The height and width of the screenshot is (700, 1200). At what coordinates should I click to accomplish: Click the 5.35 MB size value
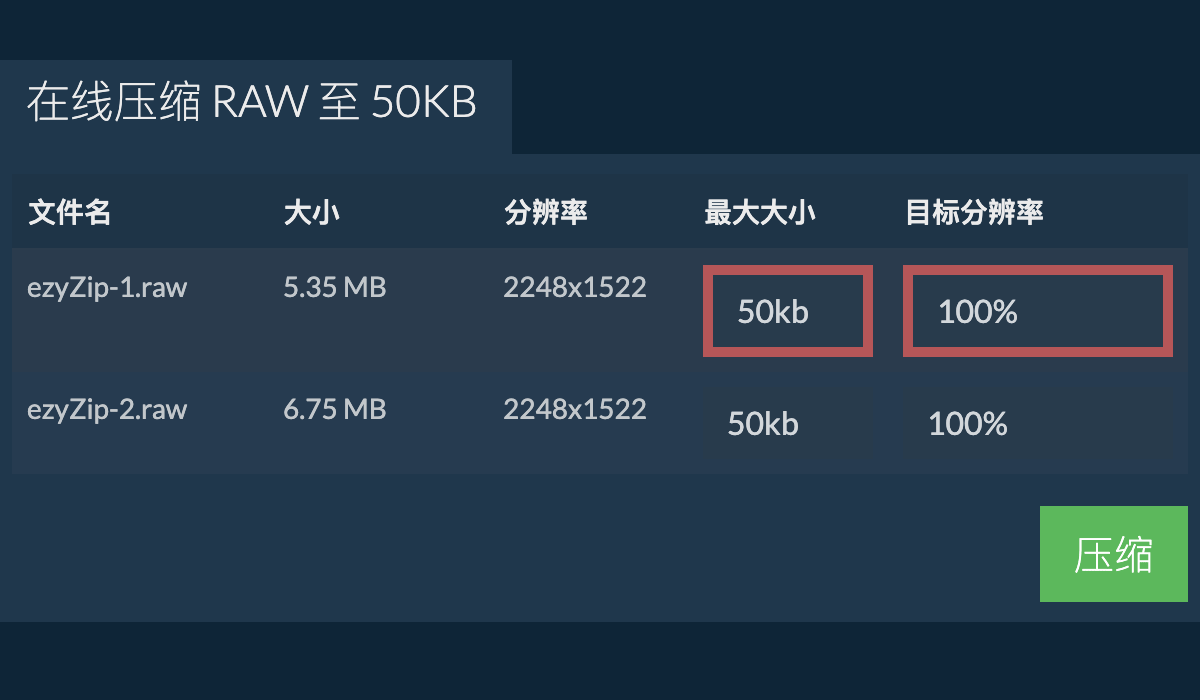[335, 288]
